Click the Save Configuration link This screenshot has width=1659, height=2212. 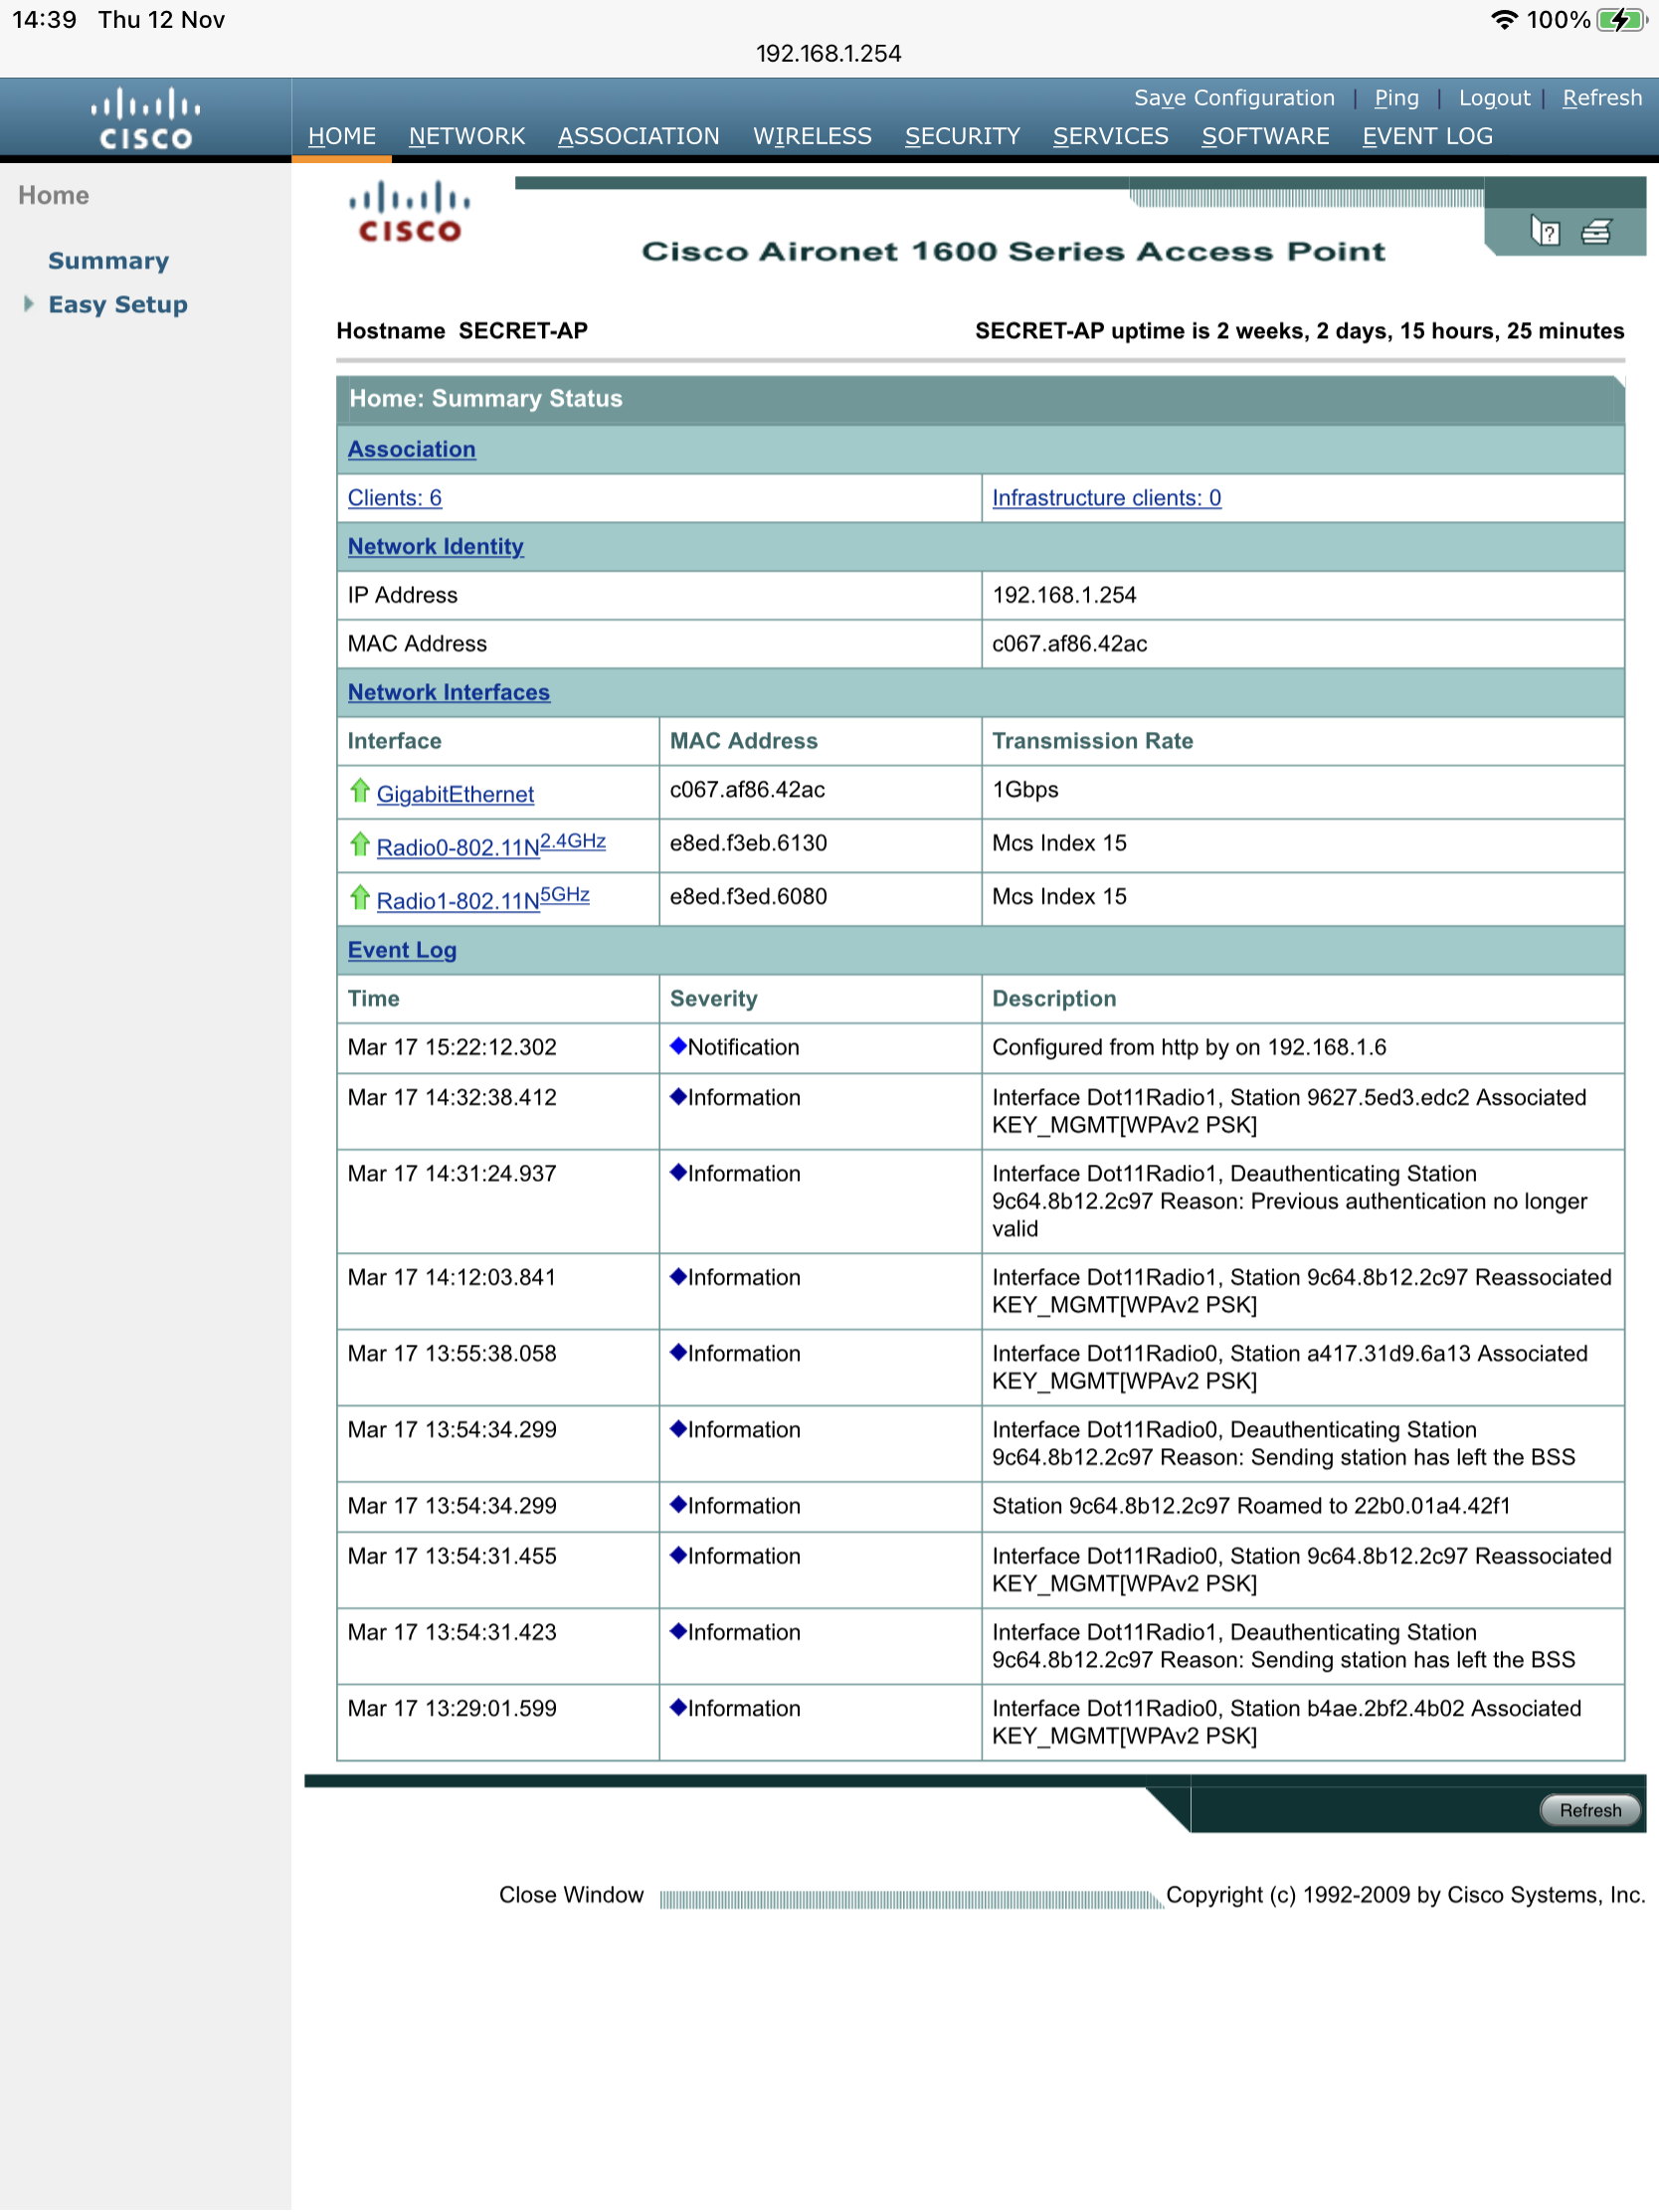coord(1234,98)
